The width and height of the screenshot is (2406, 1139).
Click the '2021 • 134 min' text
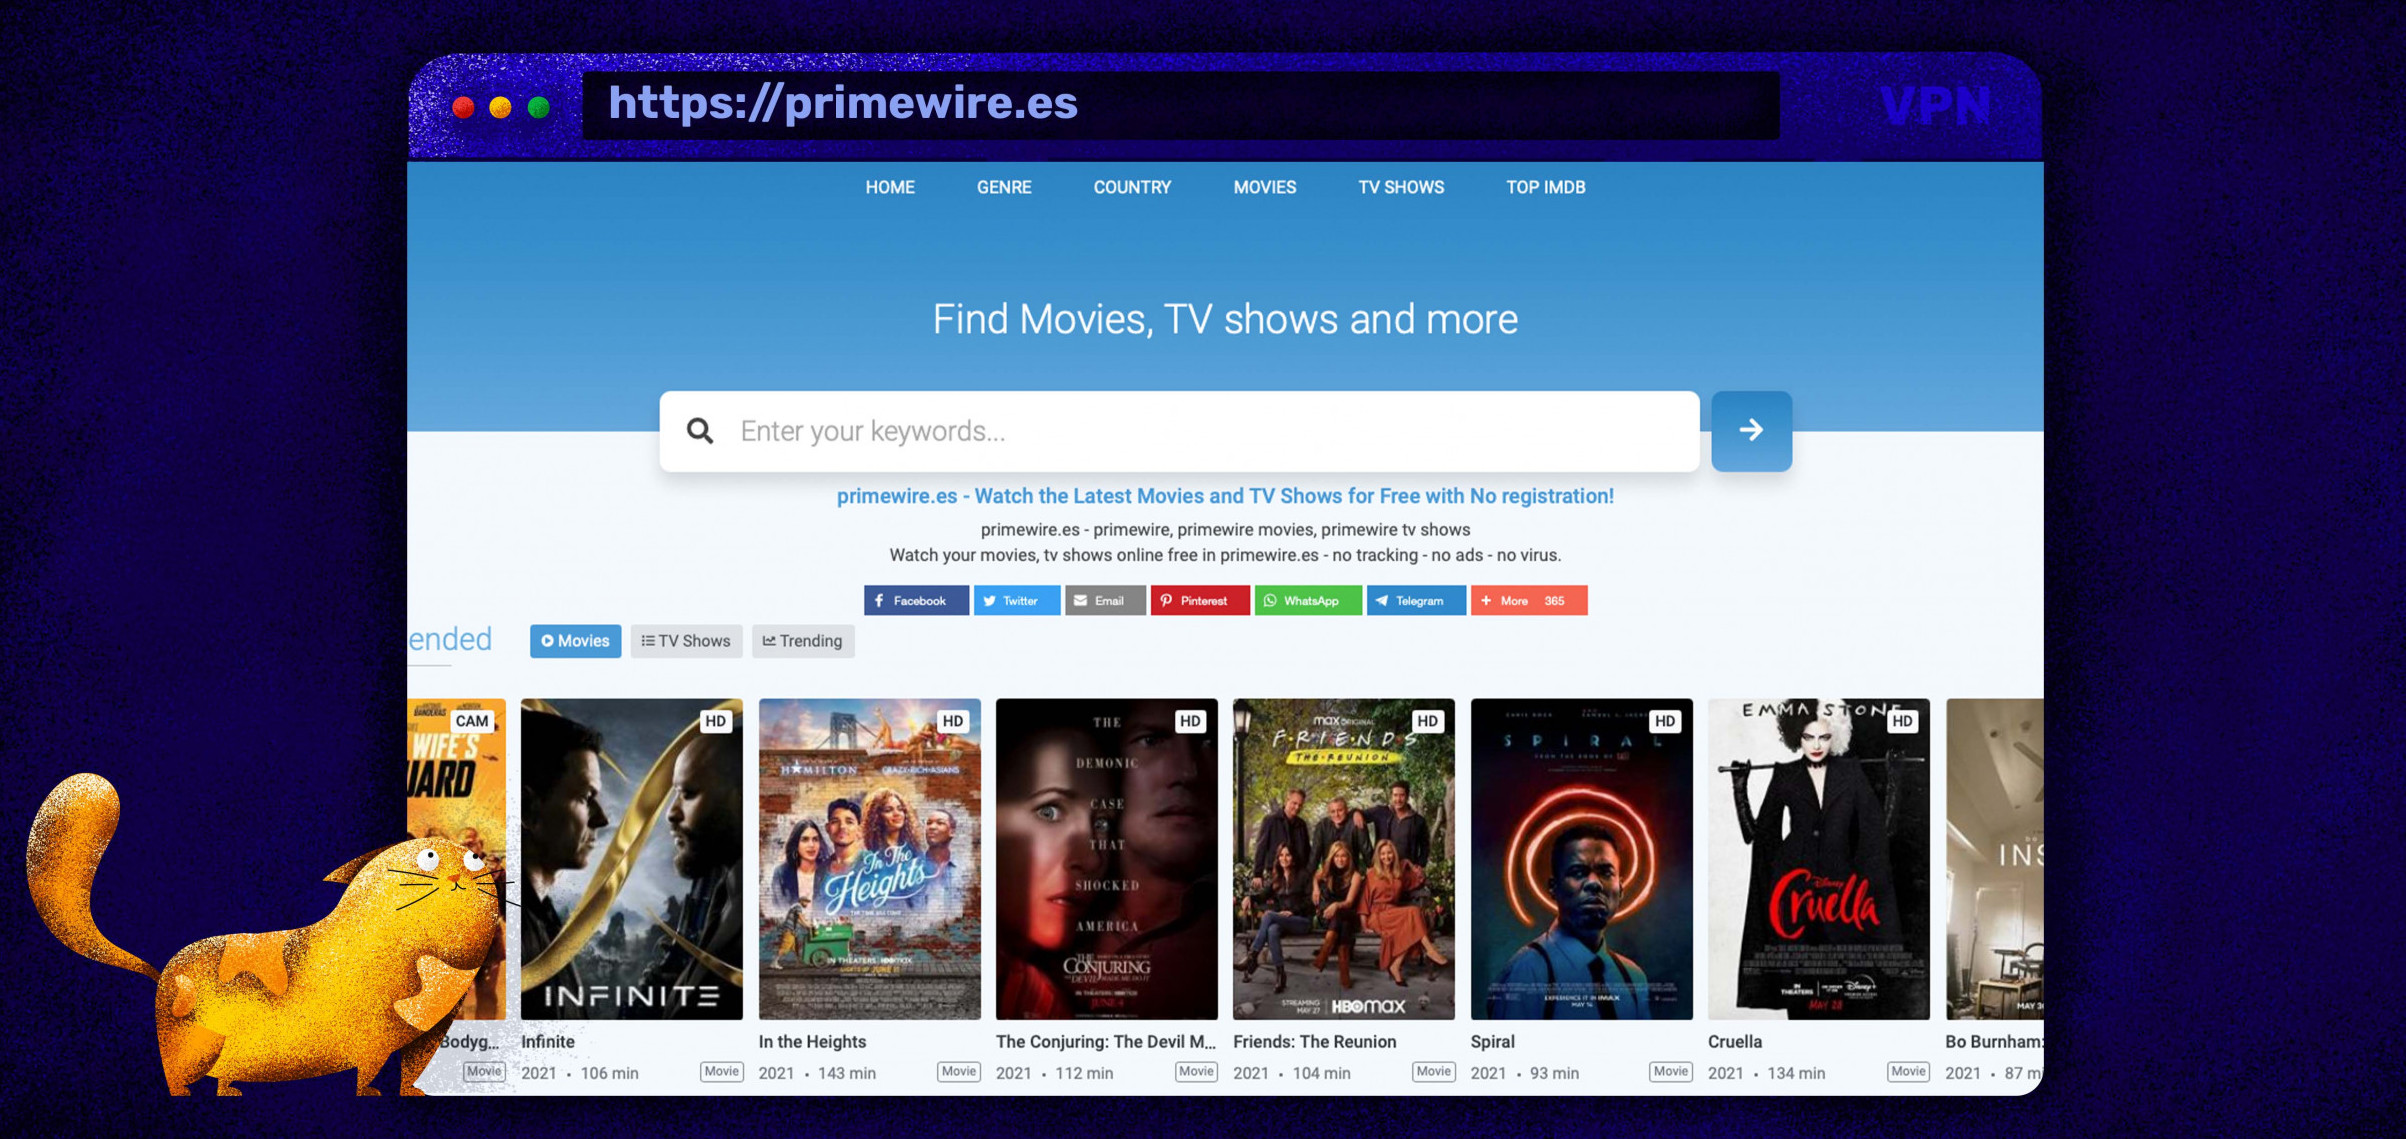1767,1073
